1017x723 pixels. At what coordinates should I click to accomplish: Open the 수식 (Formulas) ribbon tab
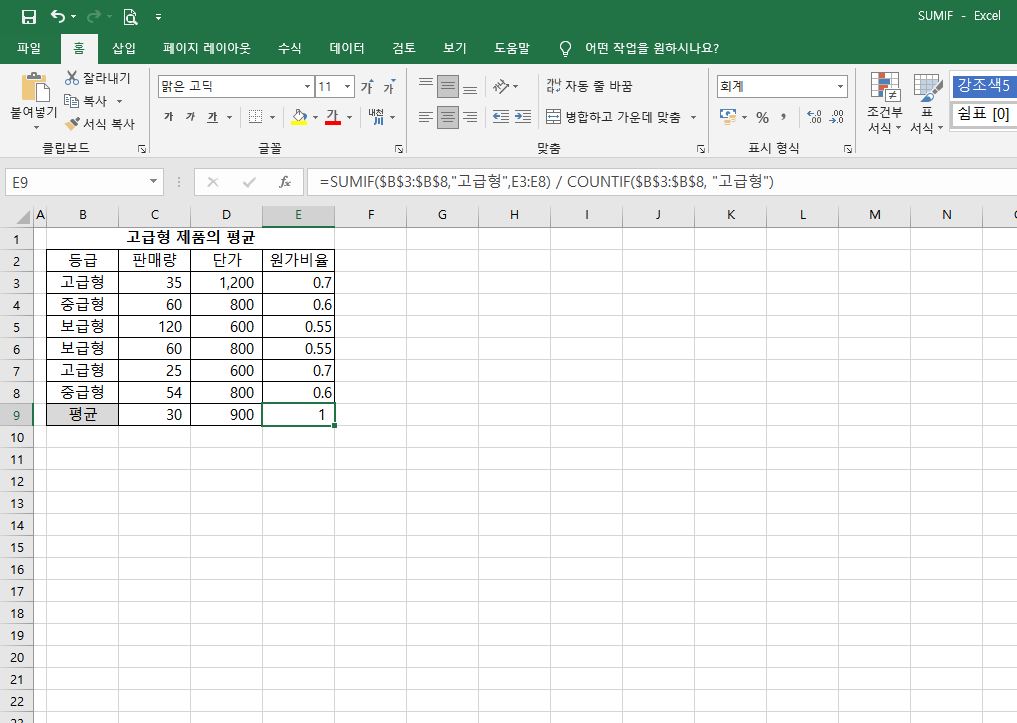290,48
